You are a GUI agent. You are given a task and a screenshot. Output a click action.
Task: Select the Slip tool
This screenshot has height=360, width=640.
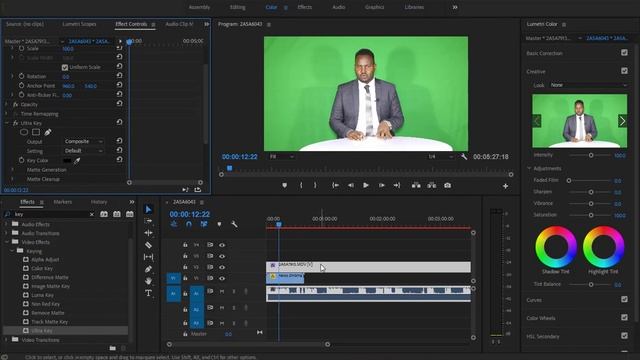(149, 257)
